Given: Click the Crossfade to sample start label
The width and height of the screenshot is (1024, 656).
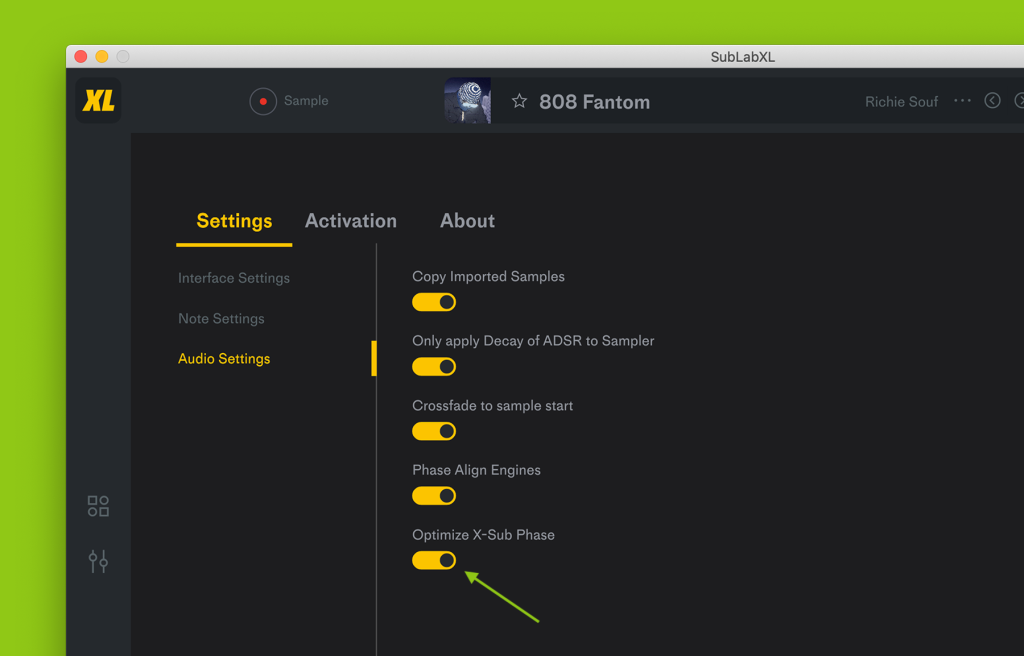Looking at the screenshot, I should coord(492,406).
